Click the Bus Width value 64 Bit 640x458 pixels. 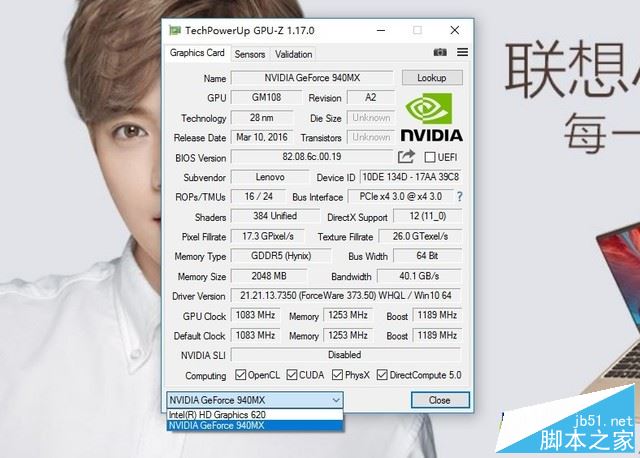pos(427,256)
